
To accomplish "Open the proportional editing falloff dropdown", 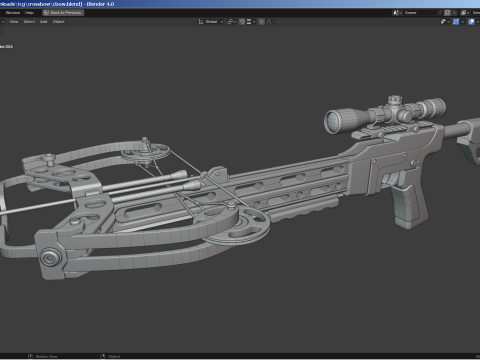I will [270, 22].
